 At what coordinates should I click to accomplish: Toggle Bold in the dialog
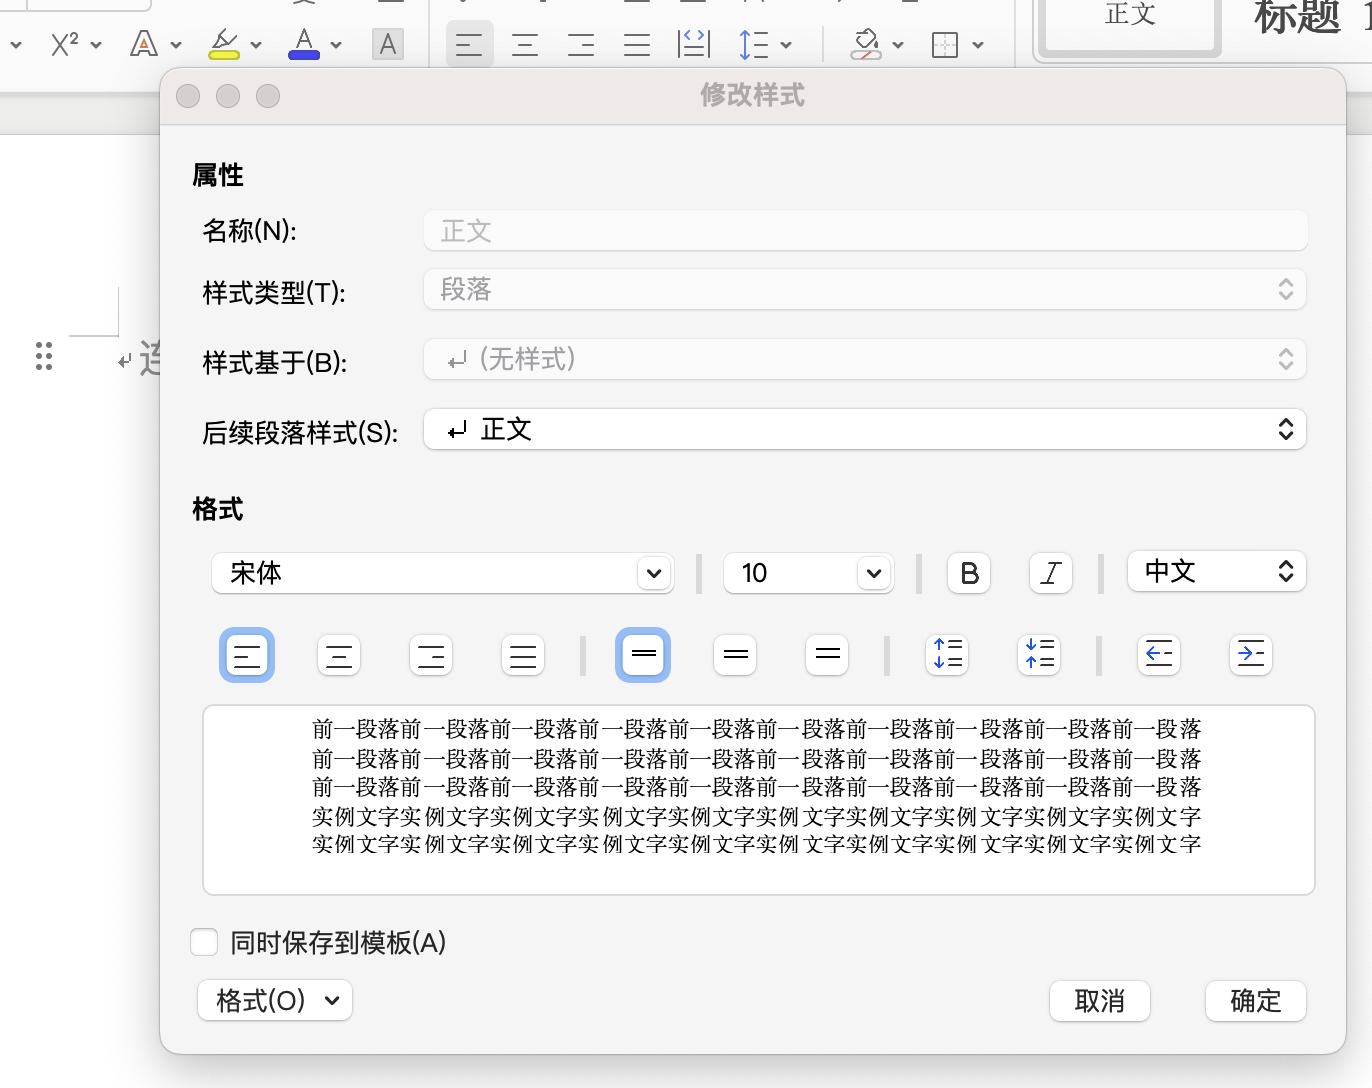coord(969,573)
